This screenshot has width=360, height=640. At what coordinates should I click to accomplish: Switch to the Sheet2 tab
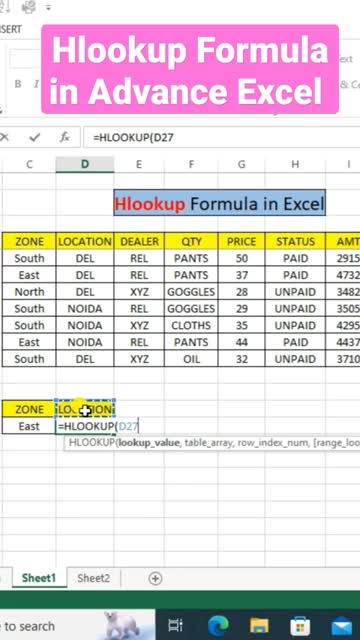point(93,578)
